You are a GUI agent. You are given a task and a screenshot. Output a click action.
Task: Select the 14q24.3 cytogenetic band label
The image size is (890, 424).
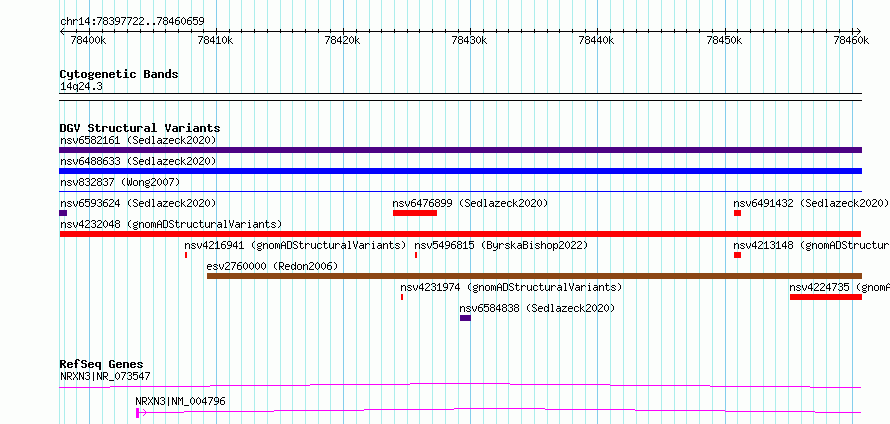81,87
